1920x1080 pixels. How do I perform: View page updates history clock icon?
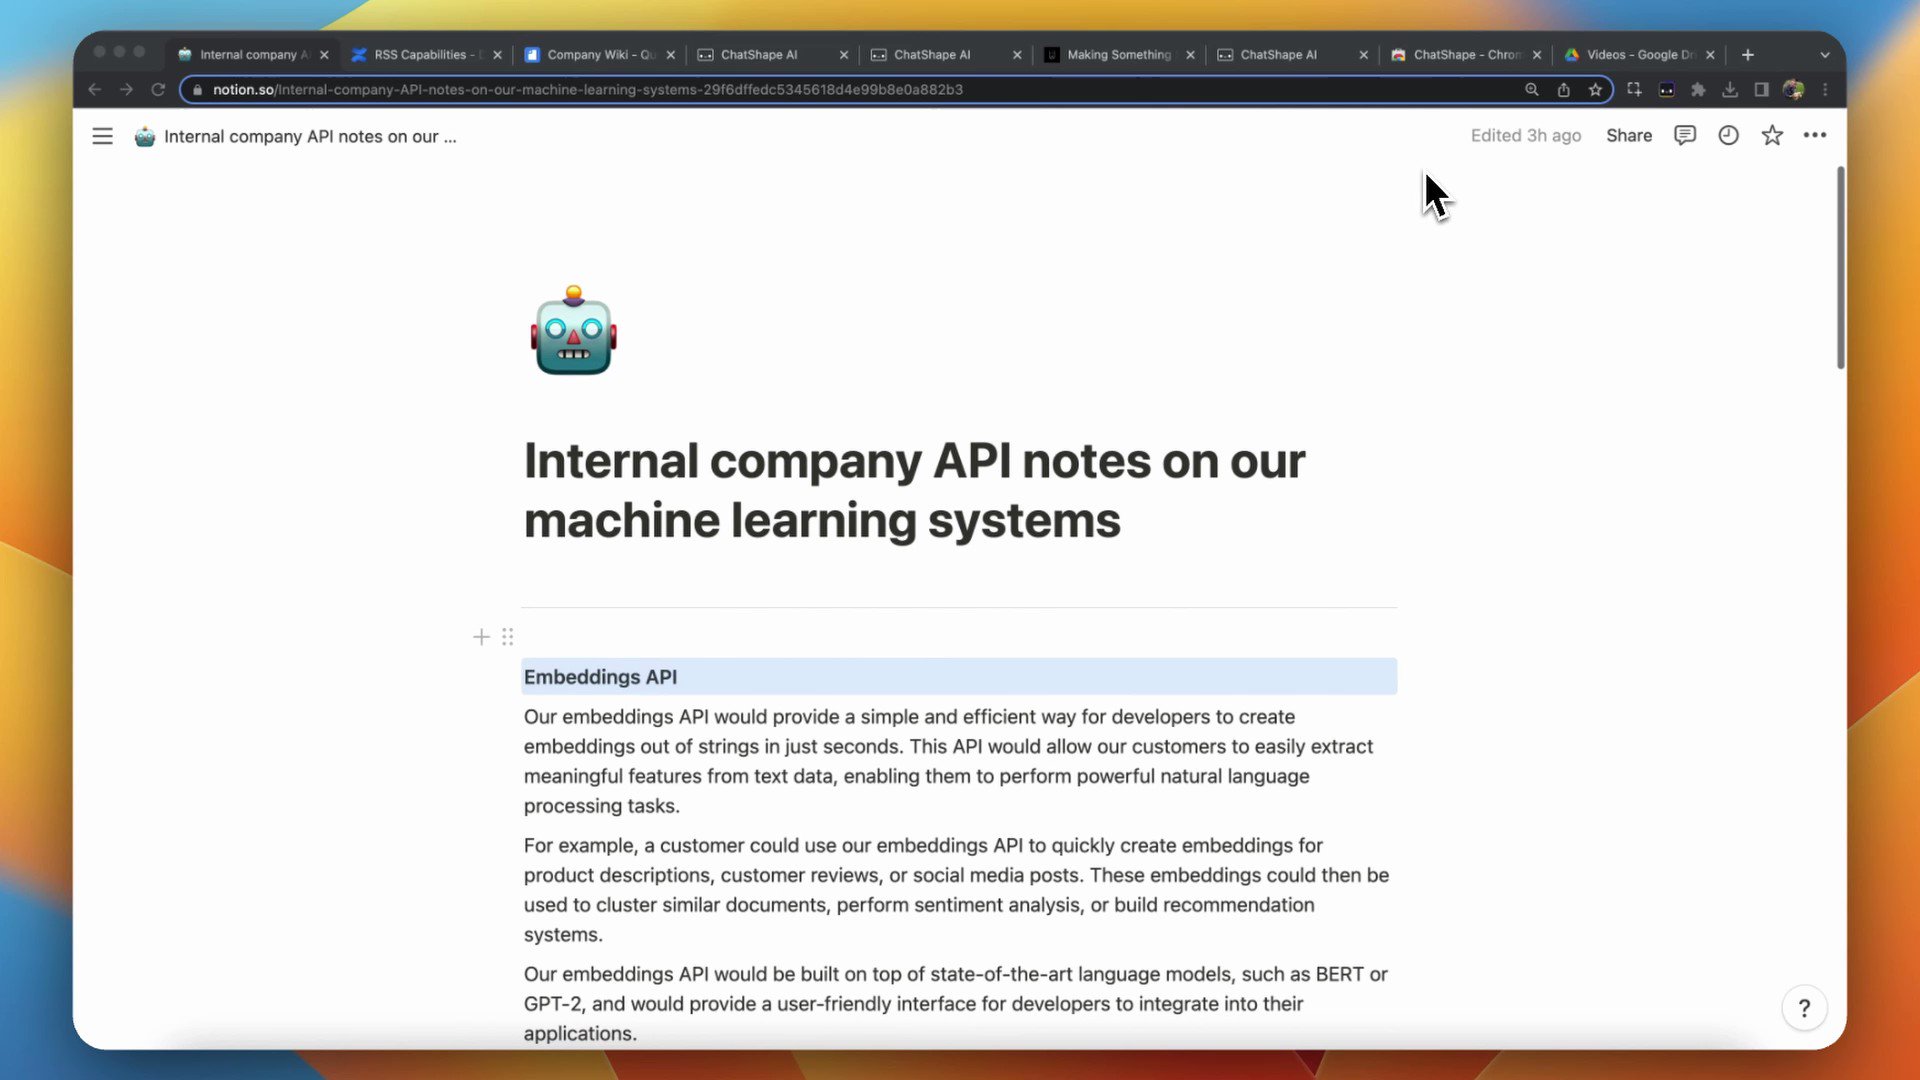(1728, 135)
